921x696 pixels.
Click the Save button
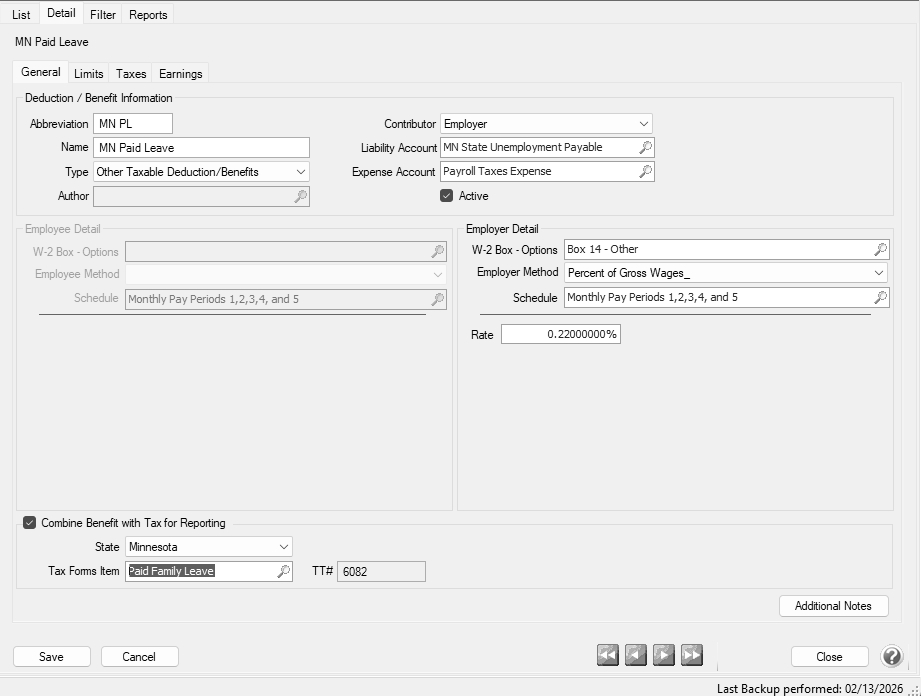tap(51, 657)
